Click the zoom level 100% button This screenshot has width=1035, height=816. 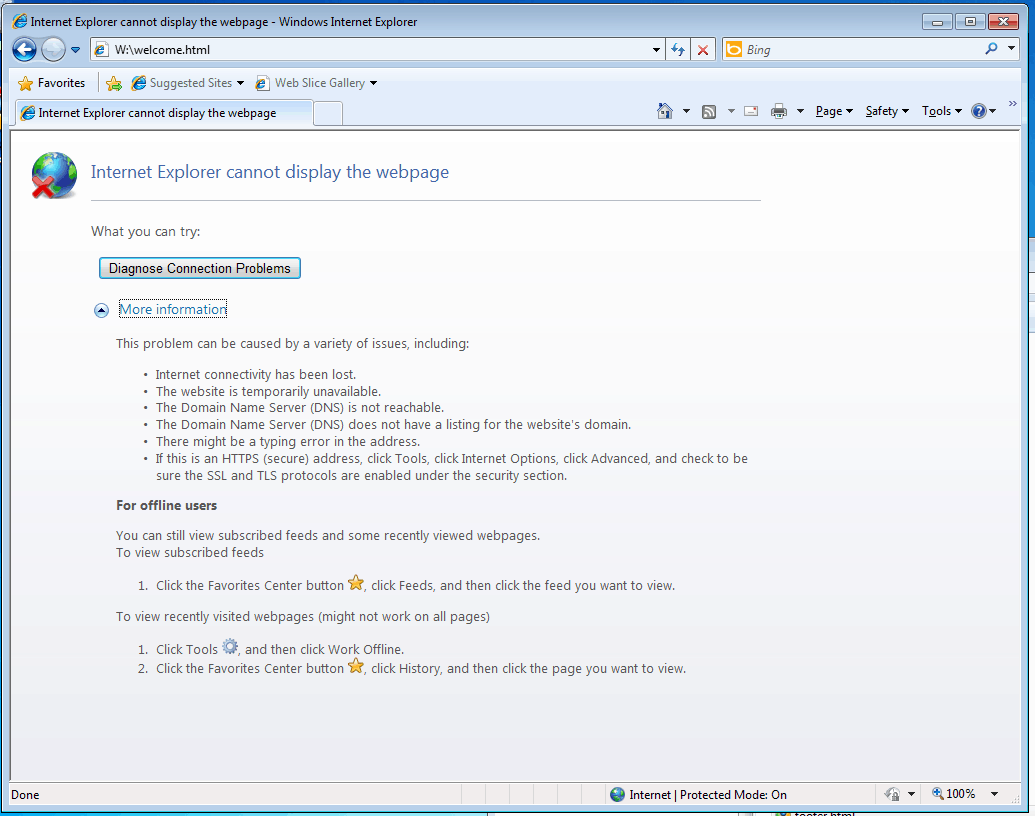954,794
